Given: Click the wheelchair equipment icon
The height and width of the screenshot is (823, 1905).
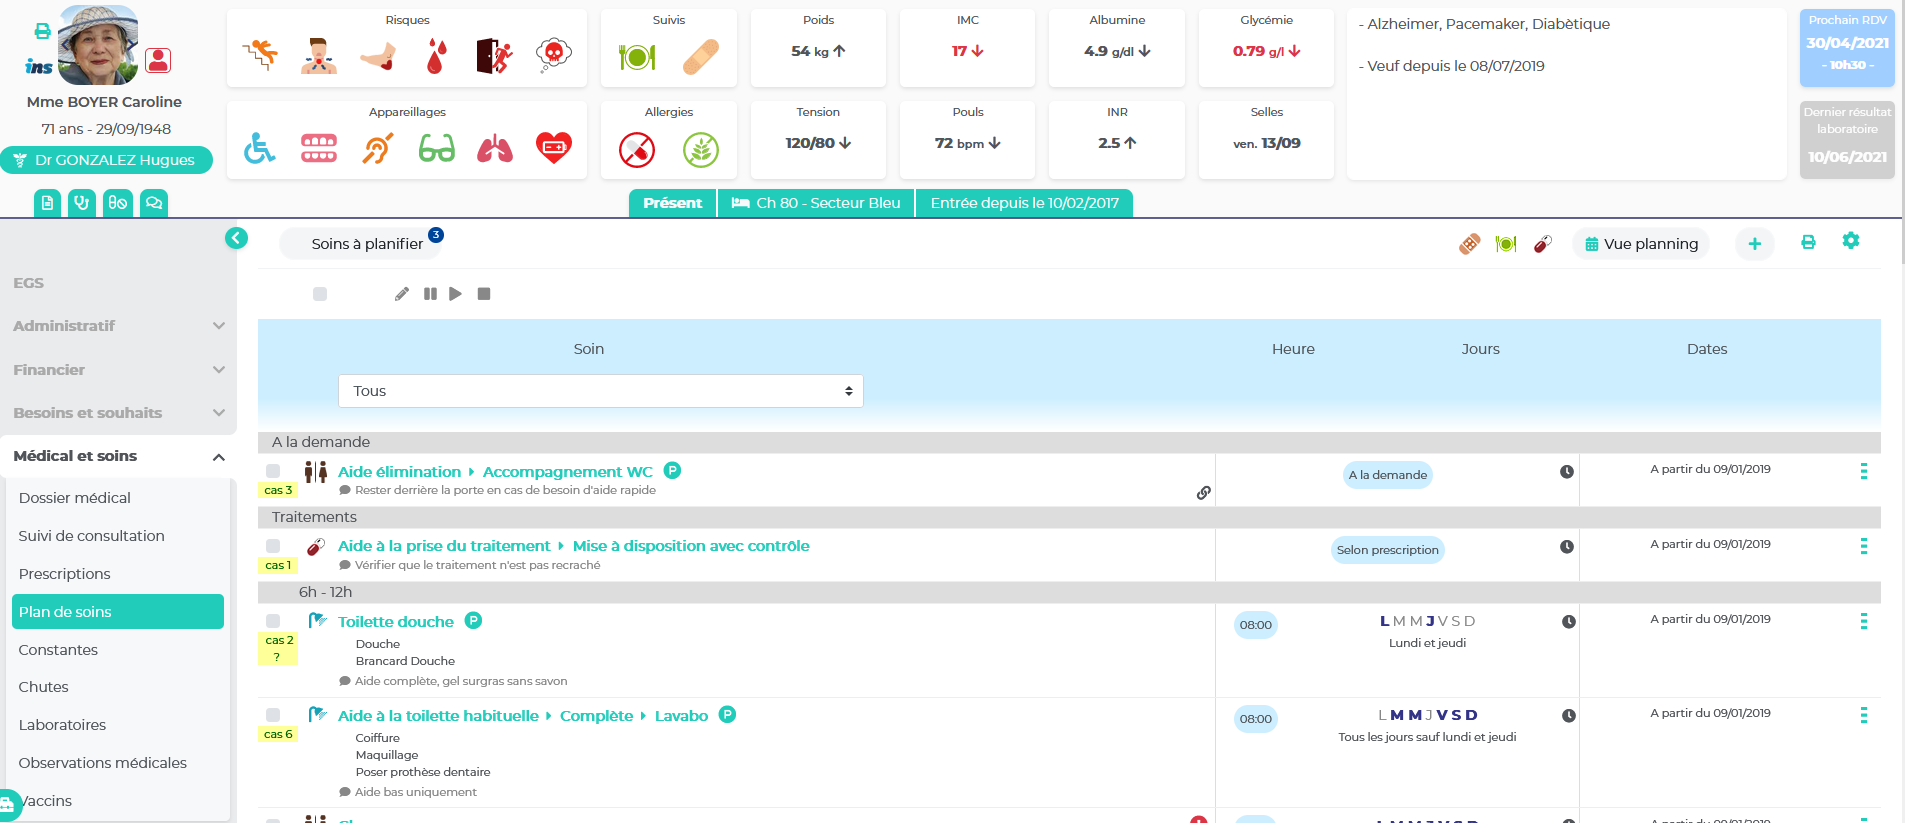Looking at the screenshot, I should pyautogui.click(x=259, y=149).
